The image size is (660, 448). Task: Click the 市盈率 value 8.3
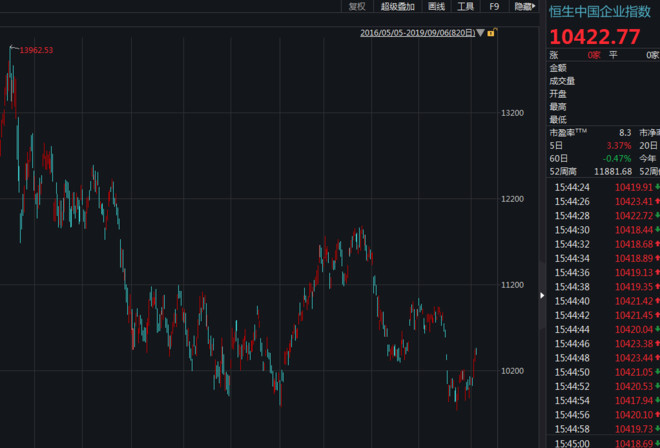pos(625,133)
